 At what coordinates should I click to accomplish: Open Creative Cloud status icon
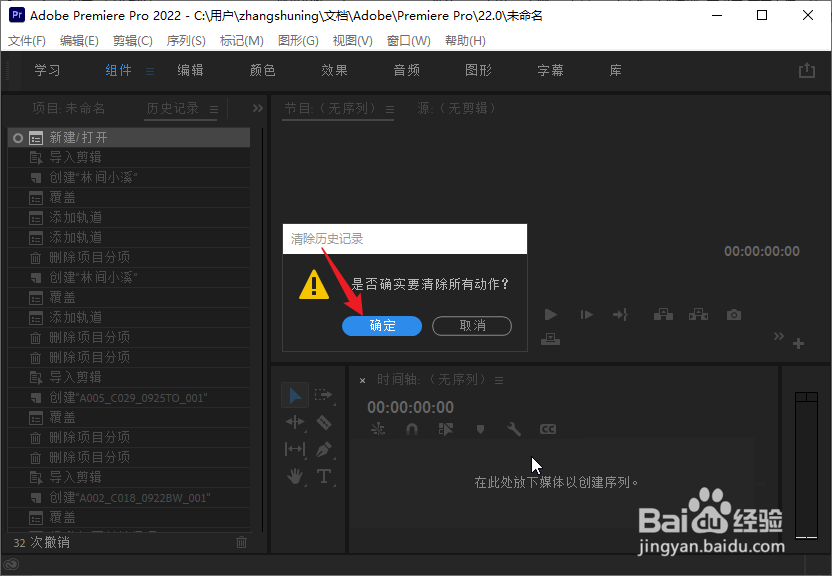[x=12, y=565]
